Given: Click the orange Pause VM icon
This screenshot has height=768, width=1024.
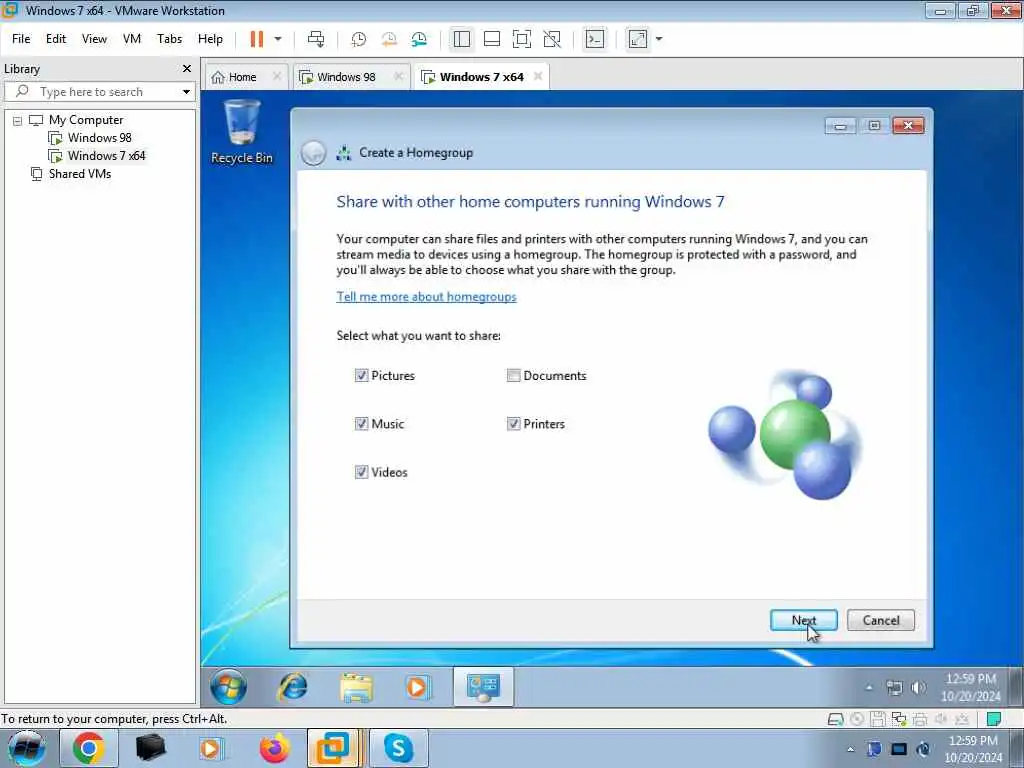Looking at the screenshot, I should [257, 39].
